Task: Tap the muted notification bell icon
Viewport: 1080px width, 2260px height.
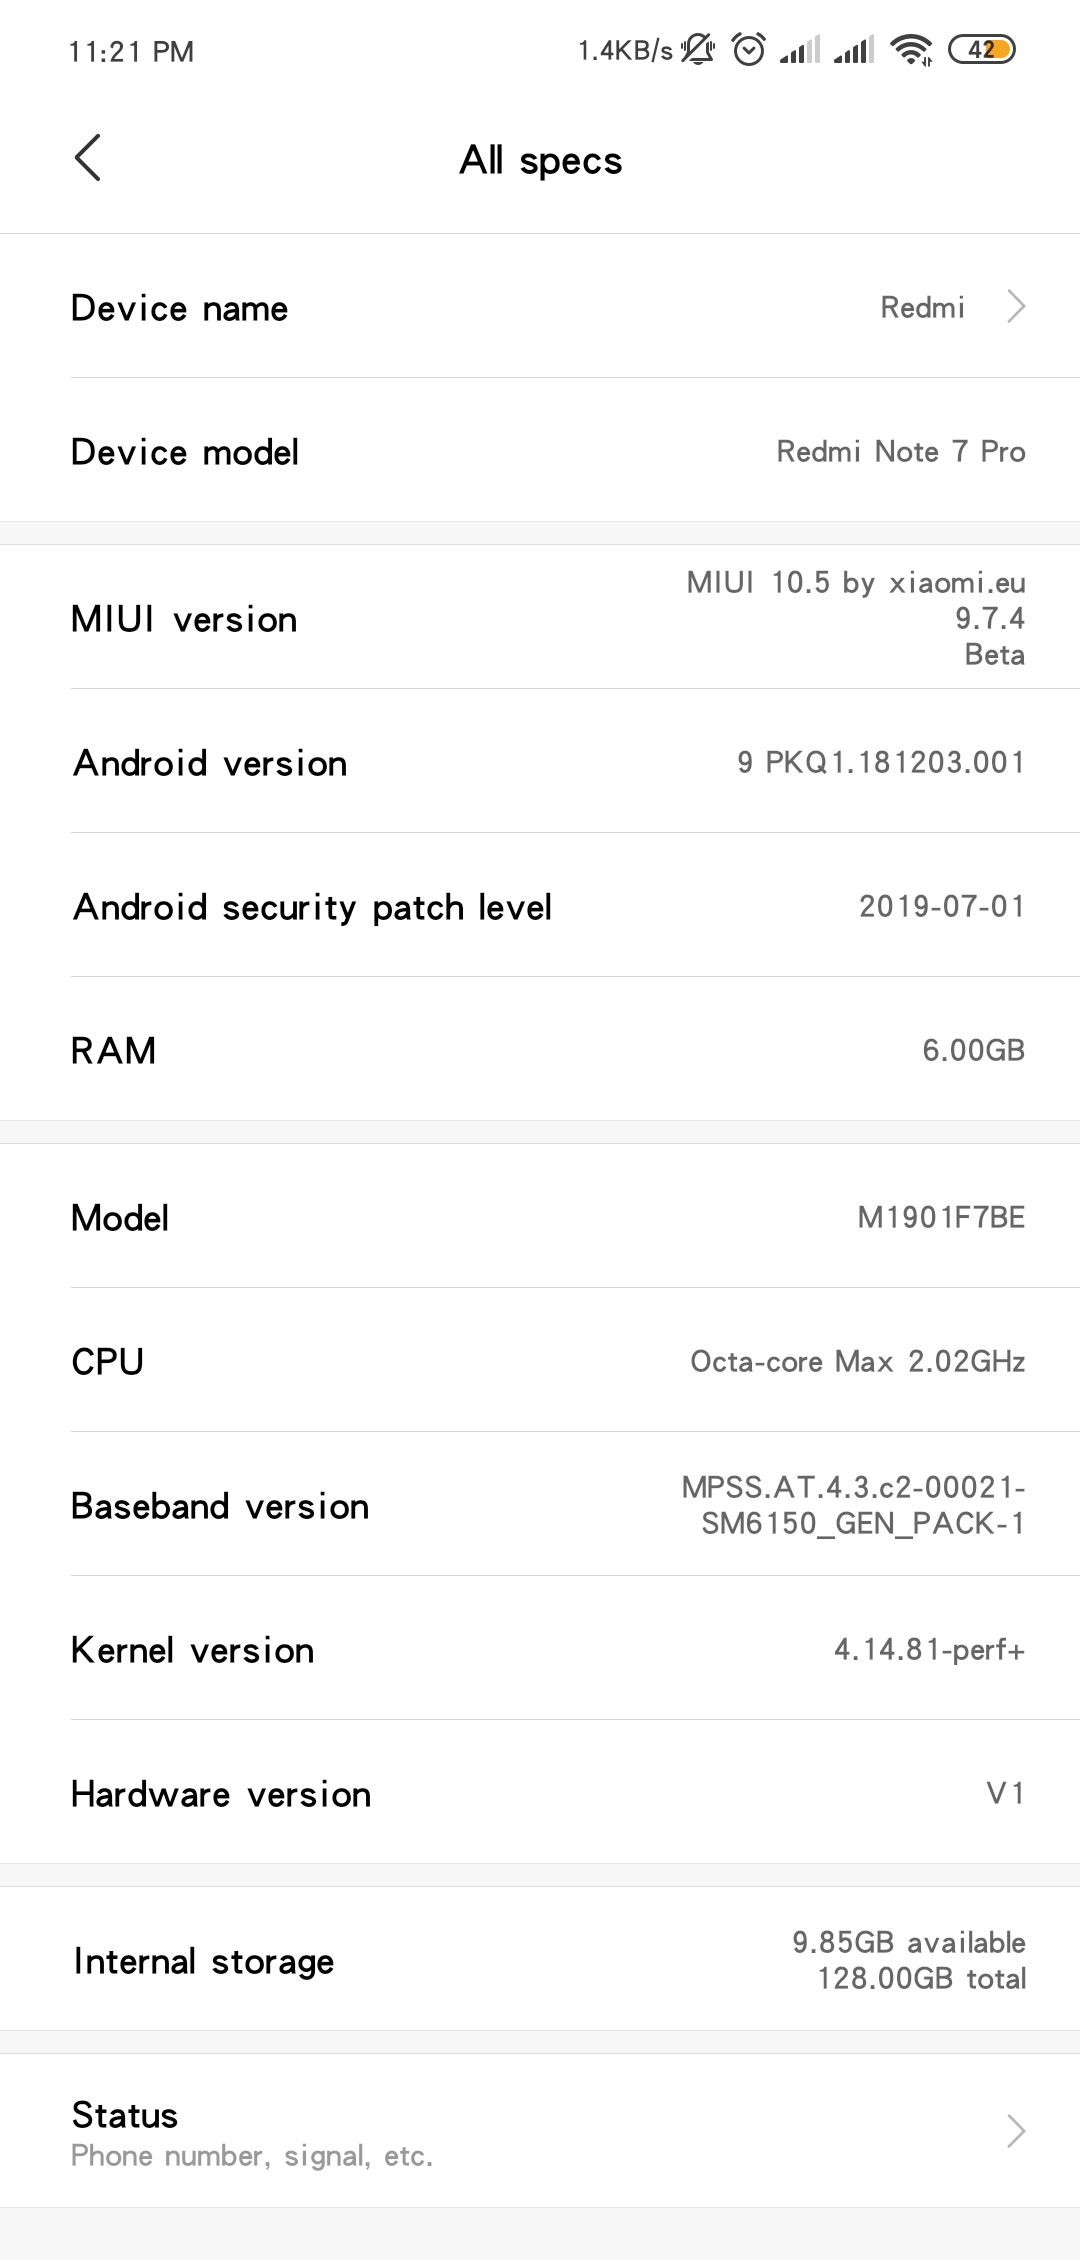Action: pos(698,49)
